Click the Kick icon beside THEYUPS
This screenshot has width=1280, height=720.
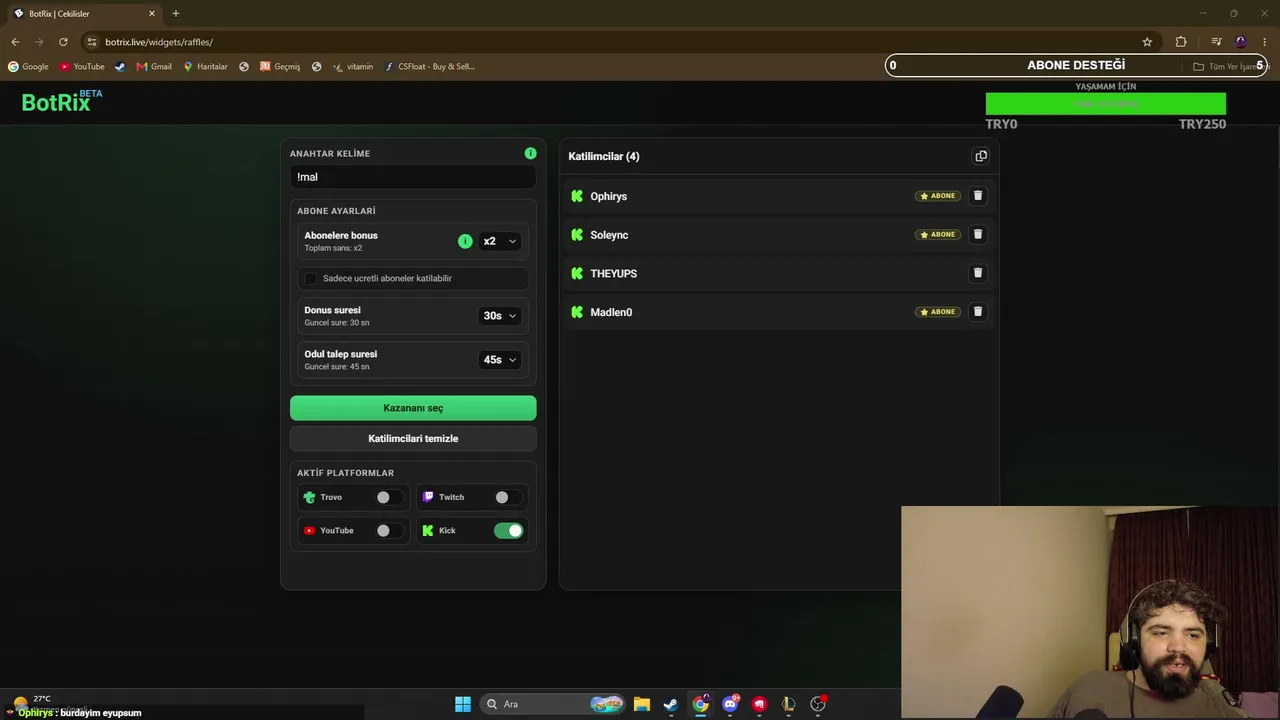click(x=577, y=273)
